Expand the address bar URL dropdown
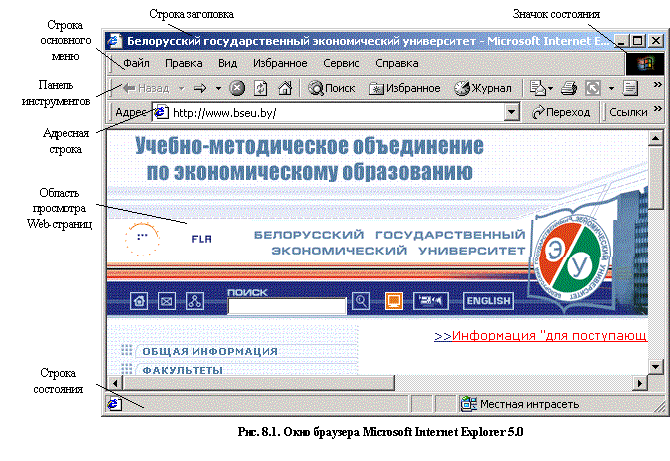 (x=511, y=112)
